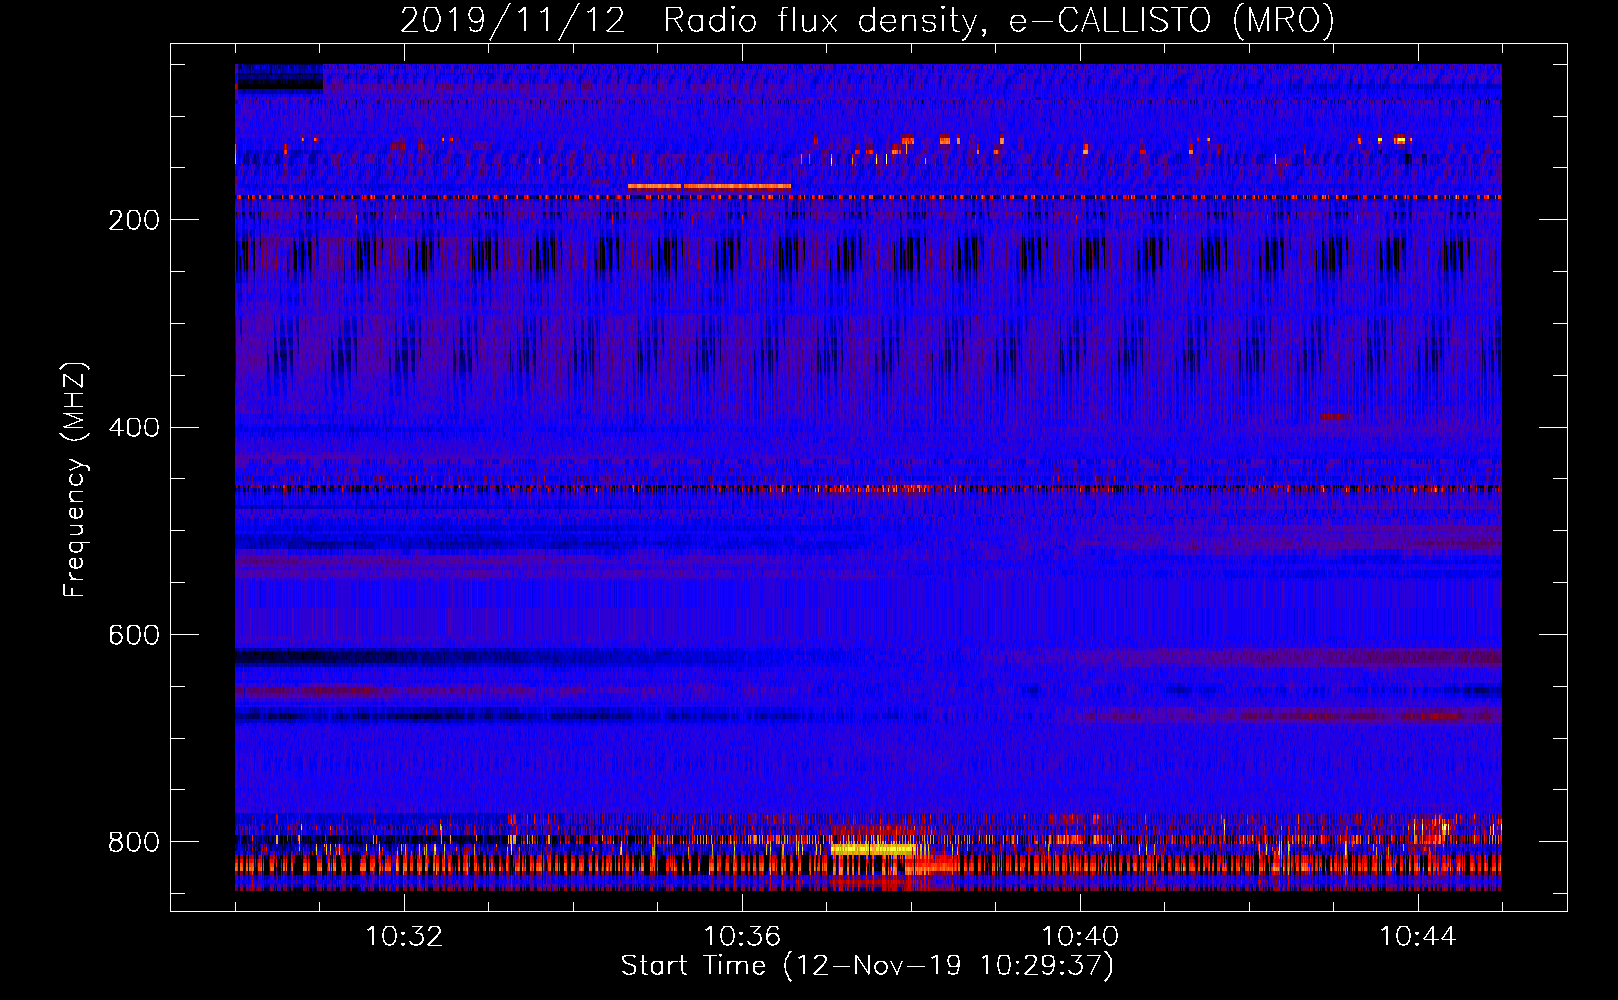
Task: Click the 10:40 time tick label
Action: tap(1080, 936)
